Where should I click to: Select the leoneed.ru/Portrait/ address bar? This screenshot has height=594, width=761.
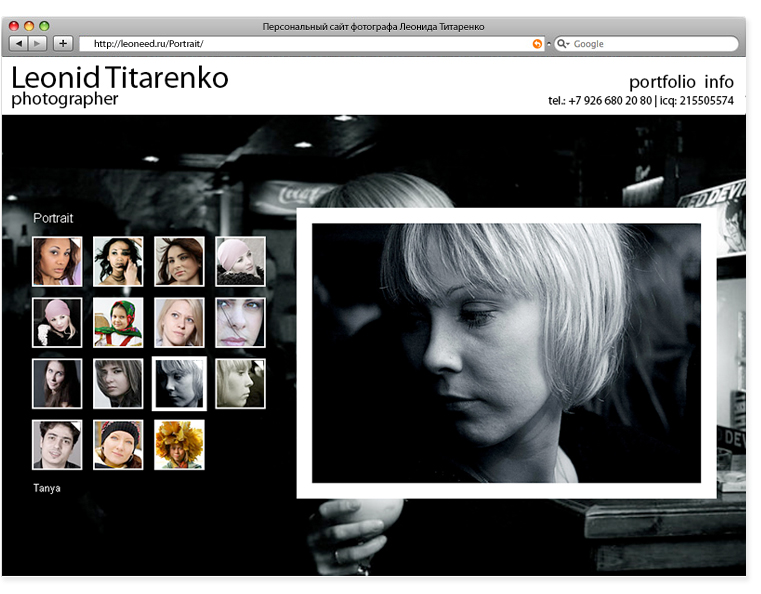coord(300,44)
